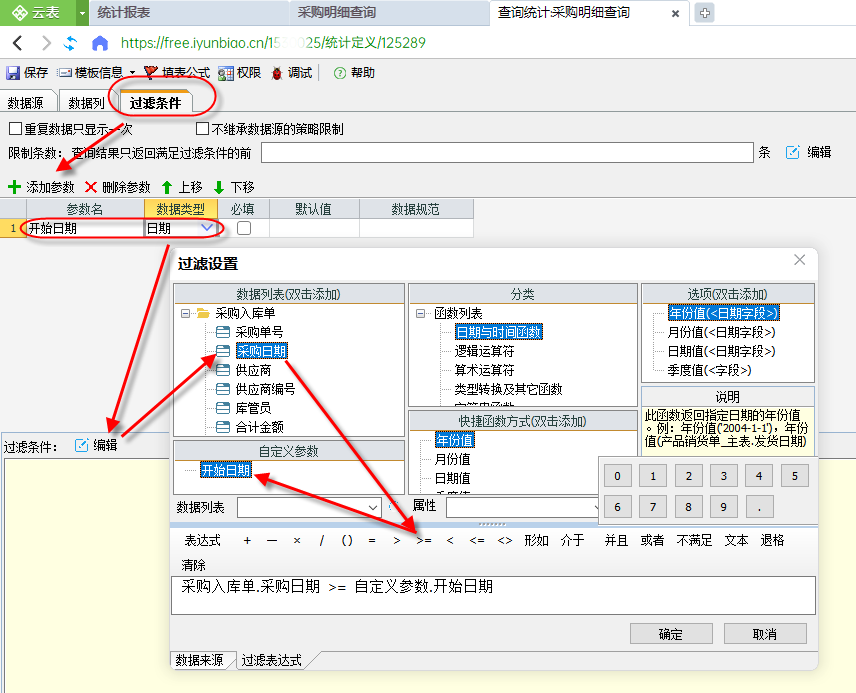Click the decimal point keypad button

(759, 507)
